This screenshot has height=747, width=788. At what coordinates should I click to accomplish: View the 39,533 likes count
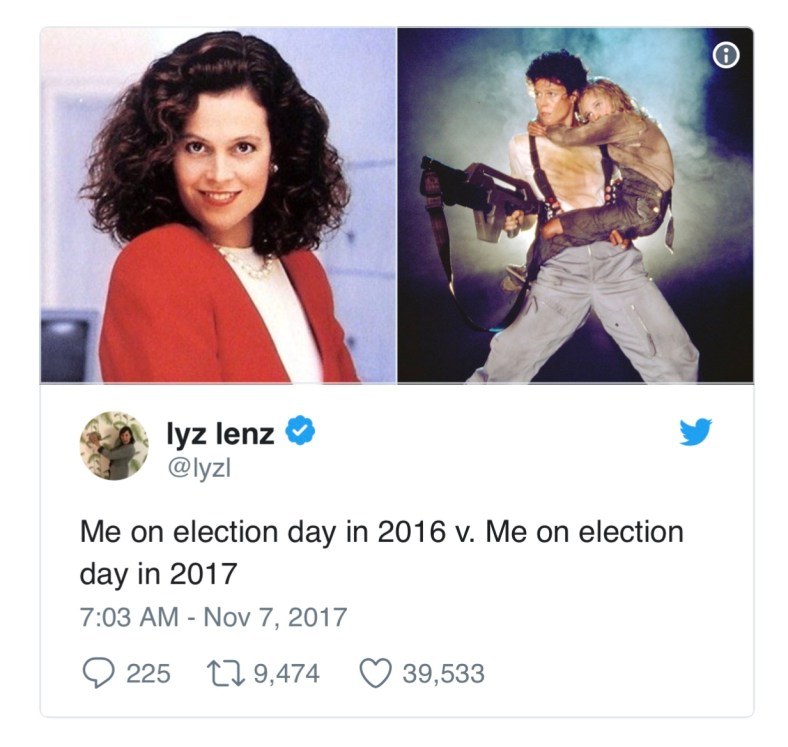pyautogui.click(x=443, y=673)
